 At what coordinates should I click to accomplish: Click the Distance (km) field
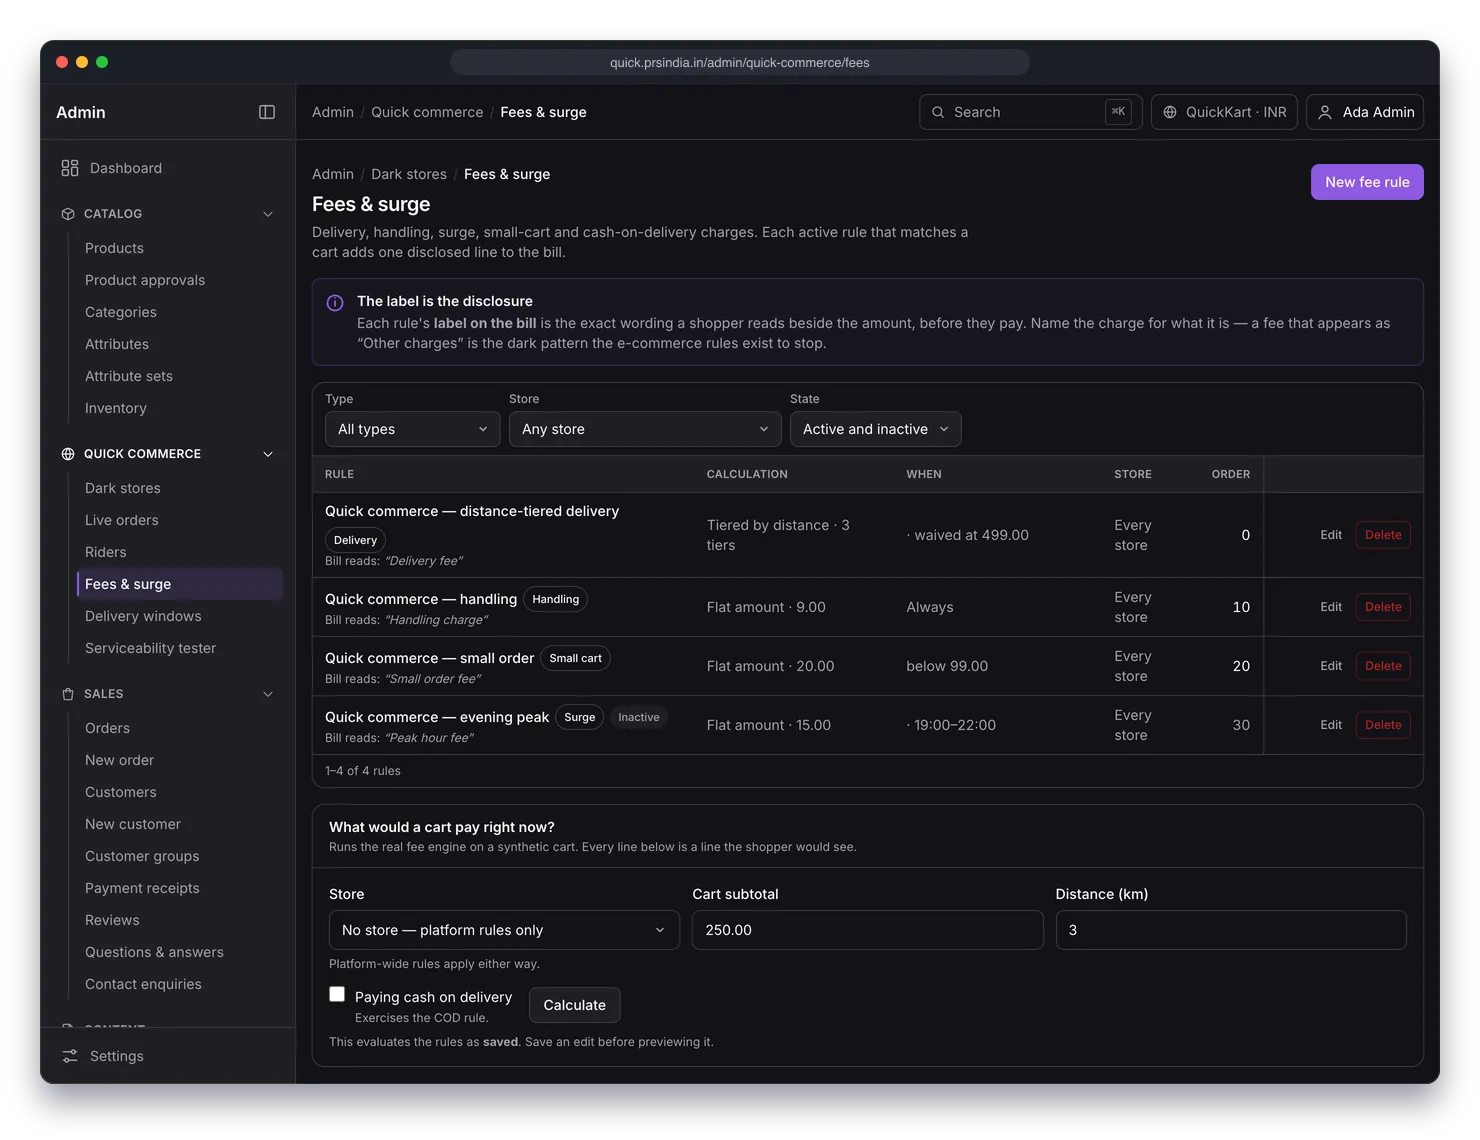(x=1231, y=930)
